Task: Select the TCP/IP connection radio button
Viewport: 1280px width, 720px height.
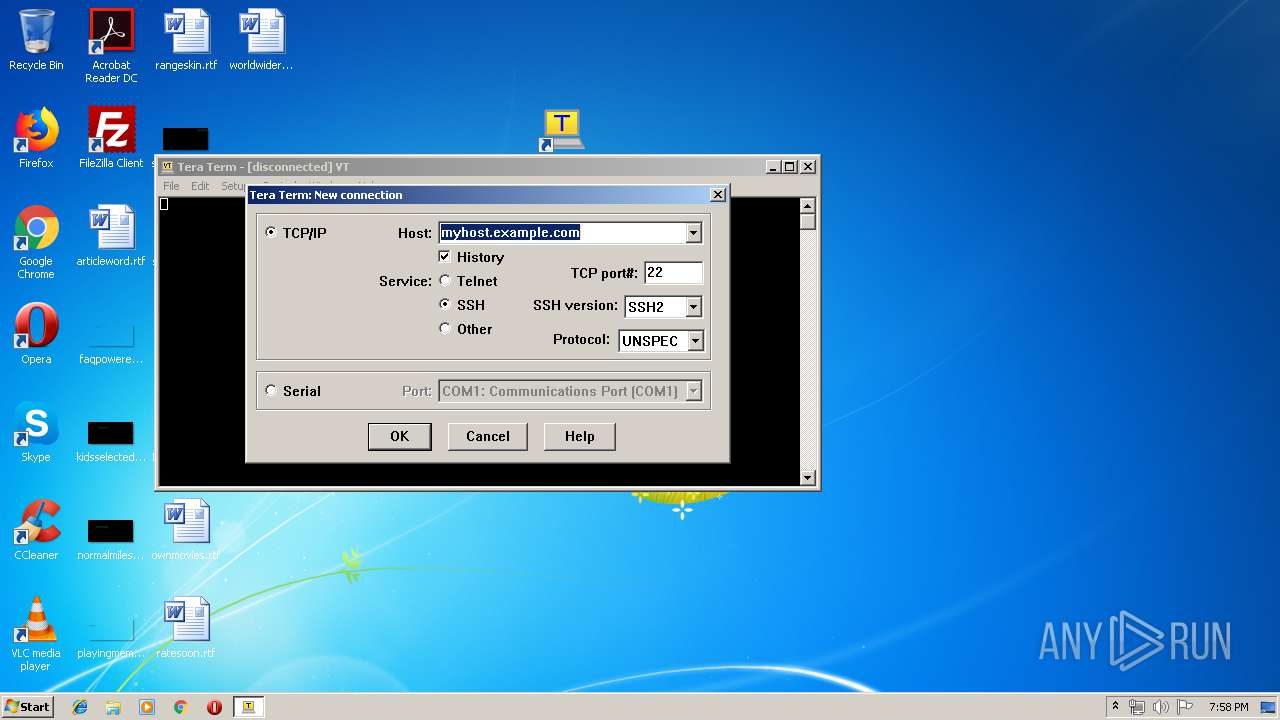Action: coord(271,232)
